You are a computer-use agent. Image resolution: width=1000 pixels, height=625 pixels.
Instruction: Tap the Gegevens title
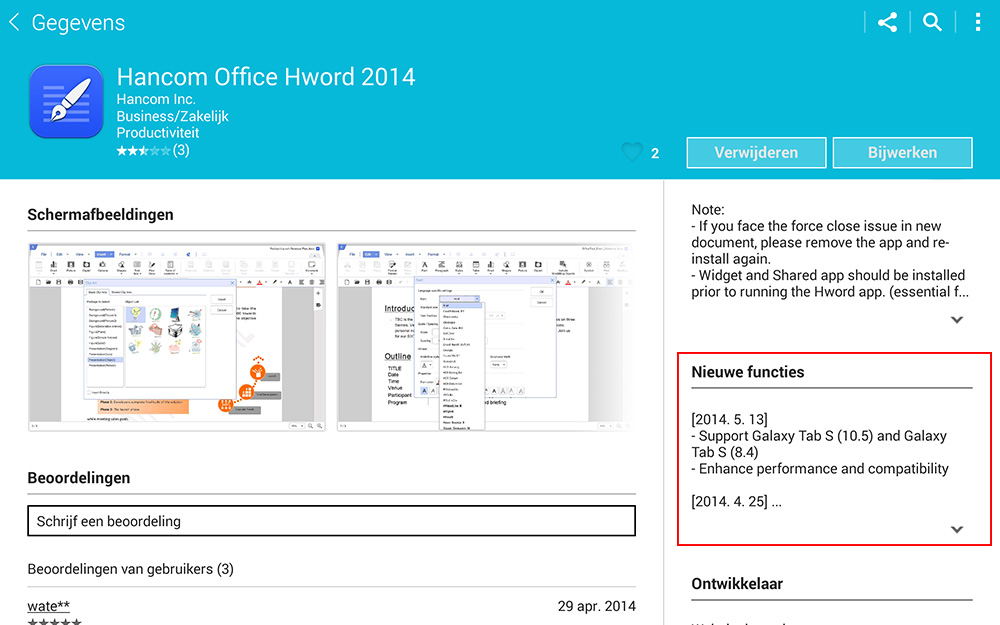[78, 23]
